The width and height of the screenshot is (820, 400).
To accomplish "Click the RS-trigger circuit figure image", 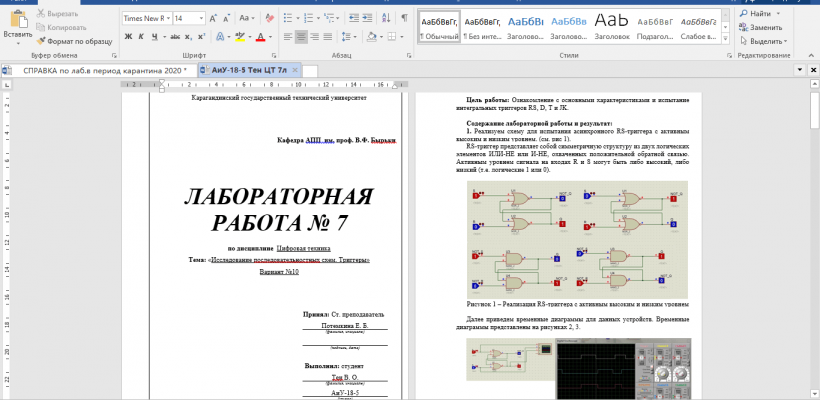I will point(577,239).
